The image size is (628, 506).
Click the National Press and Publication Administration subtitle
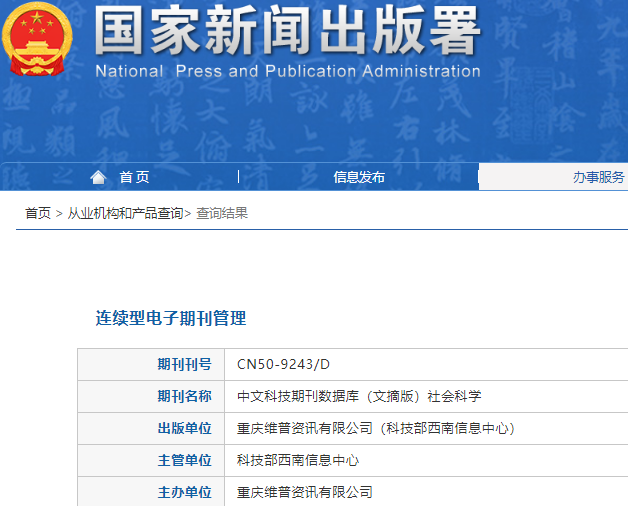pos(287,72)
